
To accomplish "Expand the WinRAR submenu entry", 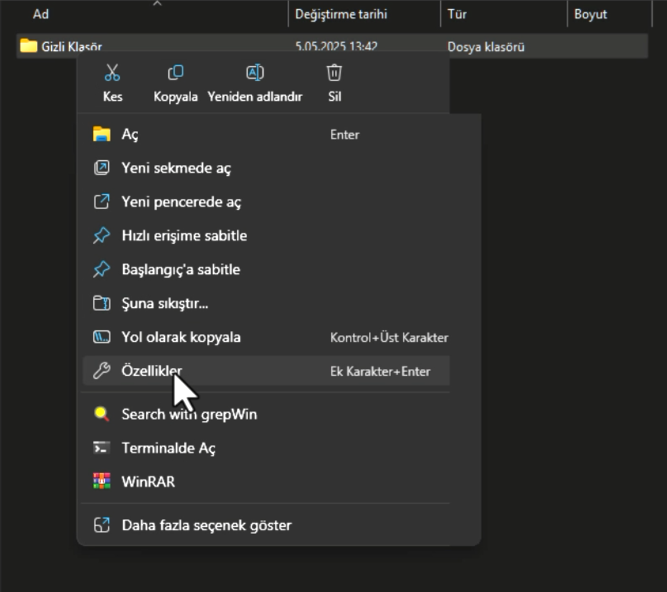I will tap(148, 482).
